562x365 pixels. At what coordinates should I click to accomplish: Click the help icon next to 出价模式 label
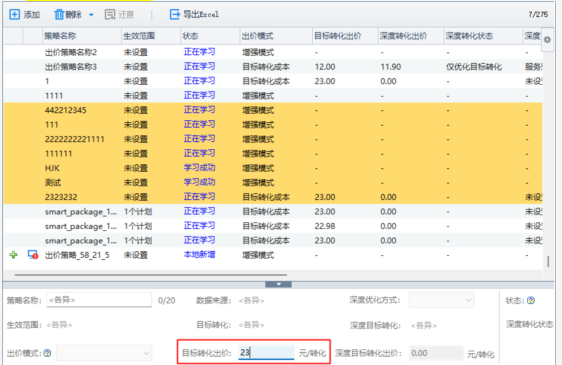[x=47, y=353]
